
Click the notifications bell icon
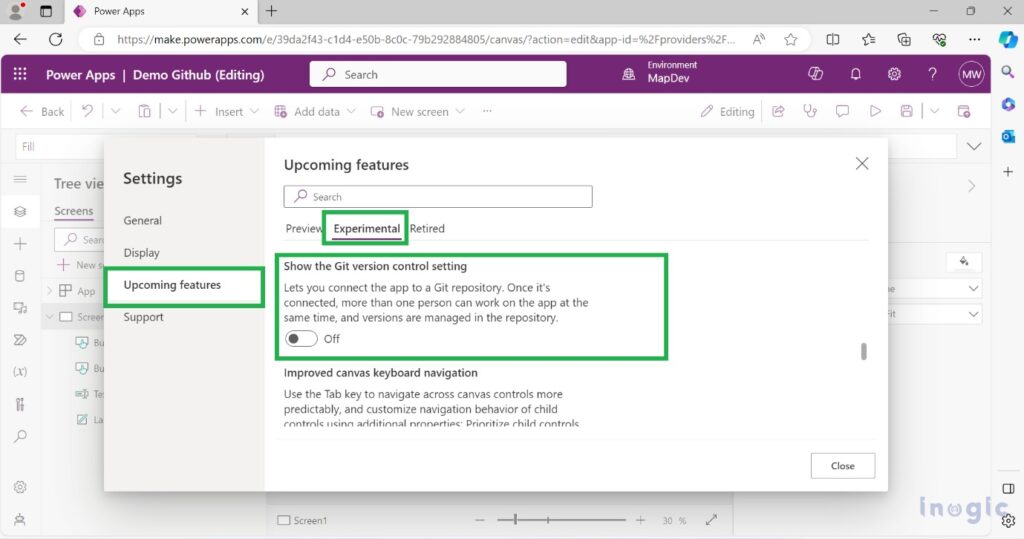coord(855,74)
